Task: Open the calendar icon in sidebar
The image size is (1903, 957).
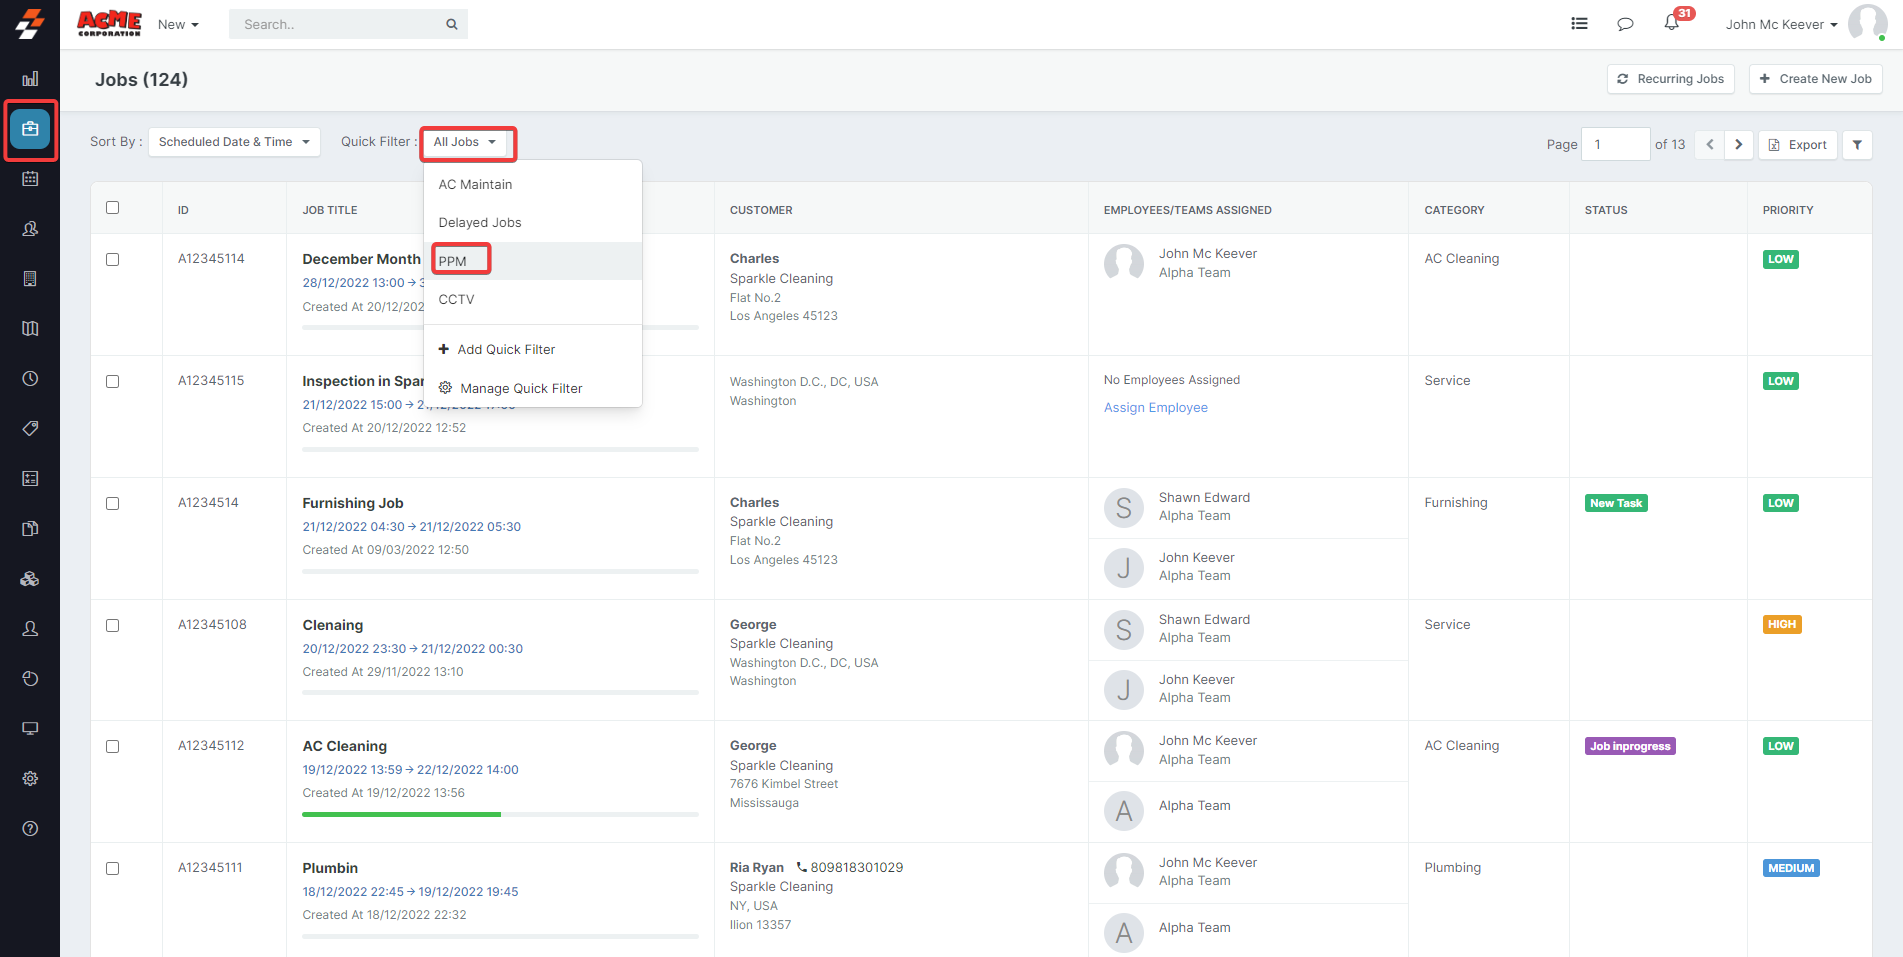Action: 30,179
